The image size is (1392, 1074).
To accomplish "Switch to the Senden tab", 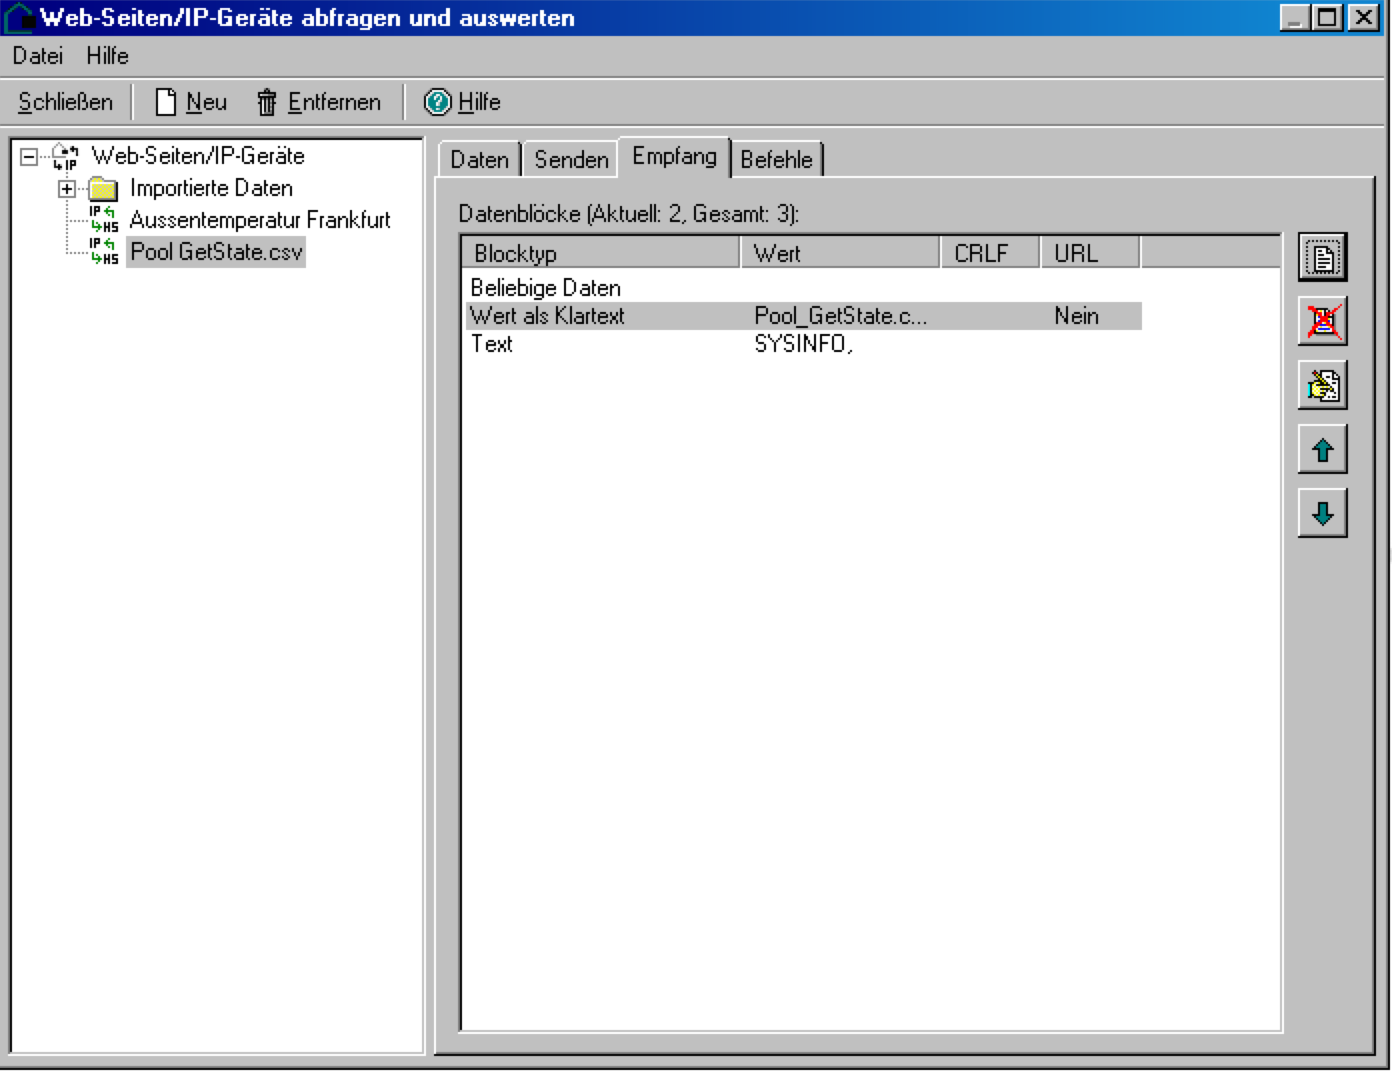I will (x=571, y=160).
